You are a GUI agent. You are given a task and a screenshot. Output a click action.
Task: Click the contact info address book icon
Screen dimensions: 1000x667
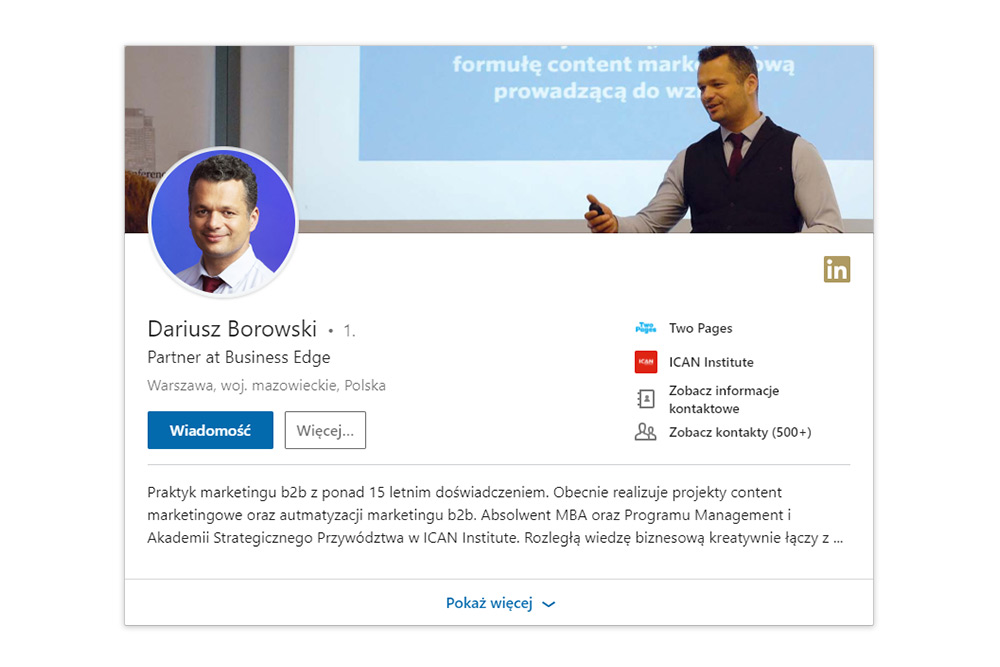pyautogui.click(x=645, y=399)
